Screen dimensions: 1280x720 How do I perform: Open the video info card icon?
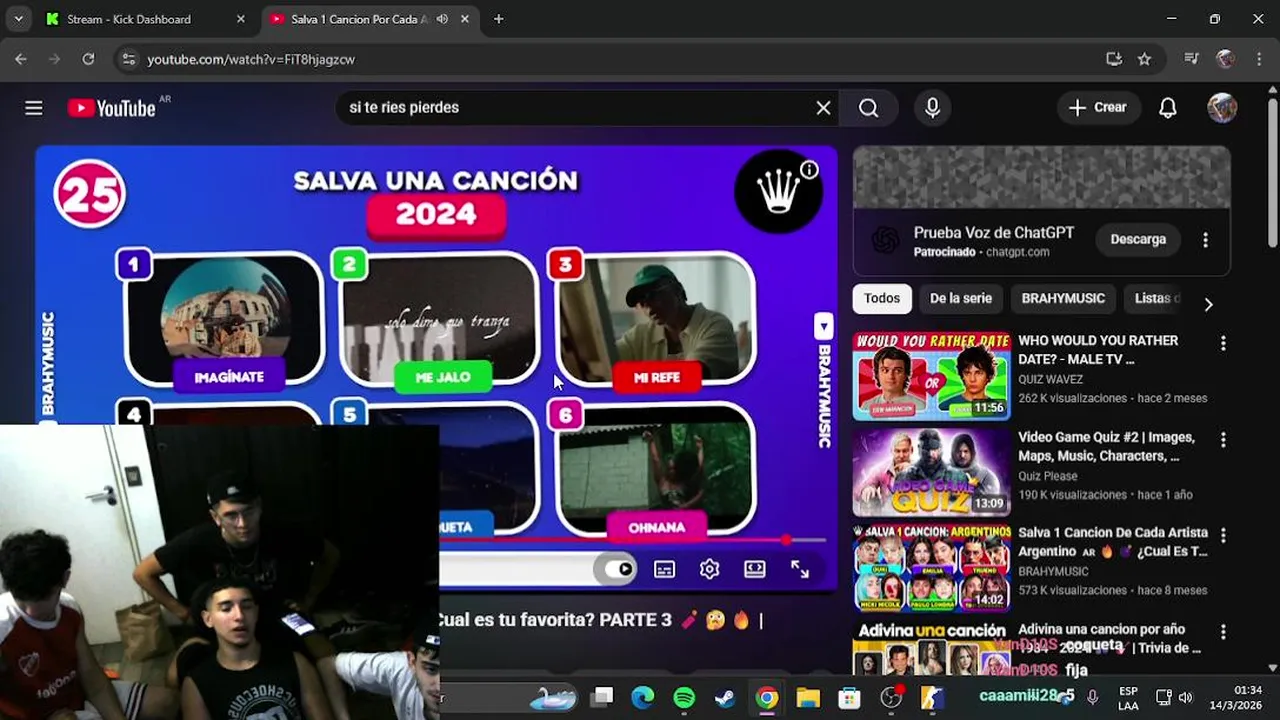point(809,170)
